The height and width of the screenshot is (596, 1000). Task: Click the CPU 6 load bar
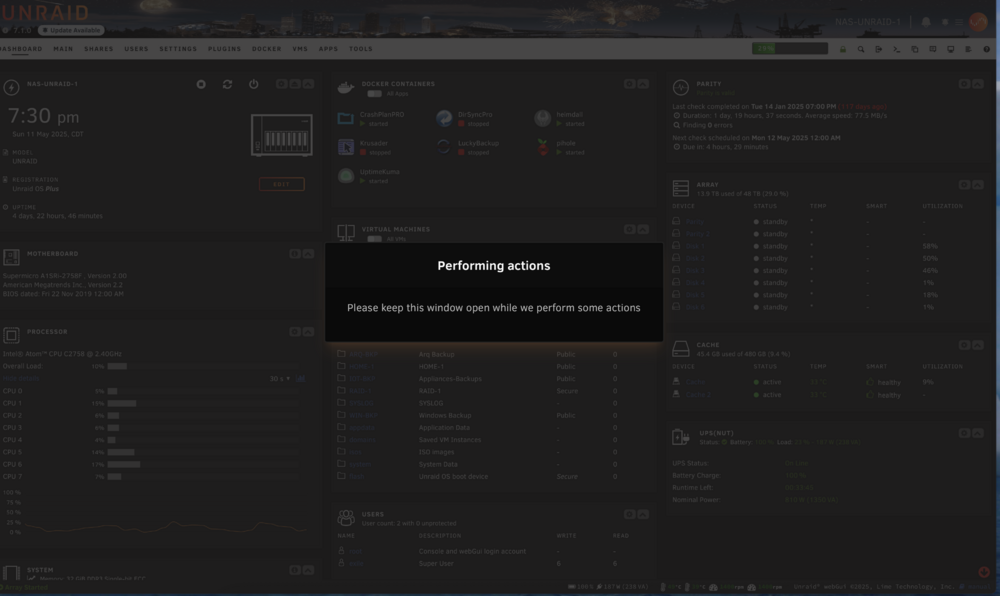pos(203,465)
